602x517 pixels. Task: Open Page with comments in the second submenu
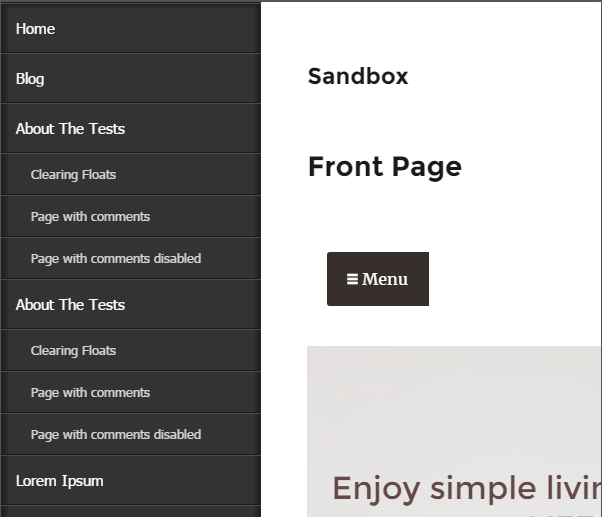click(x=131, y=392)
